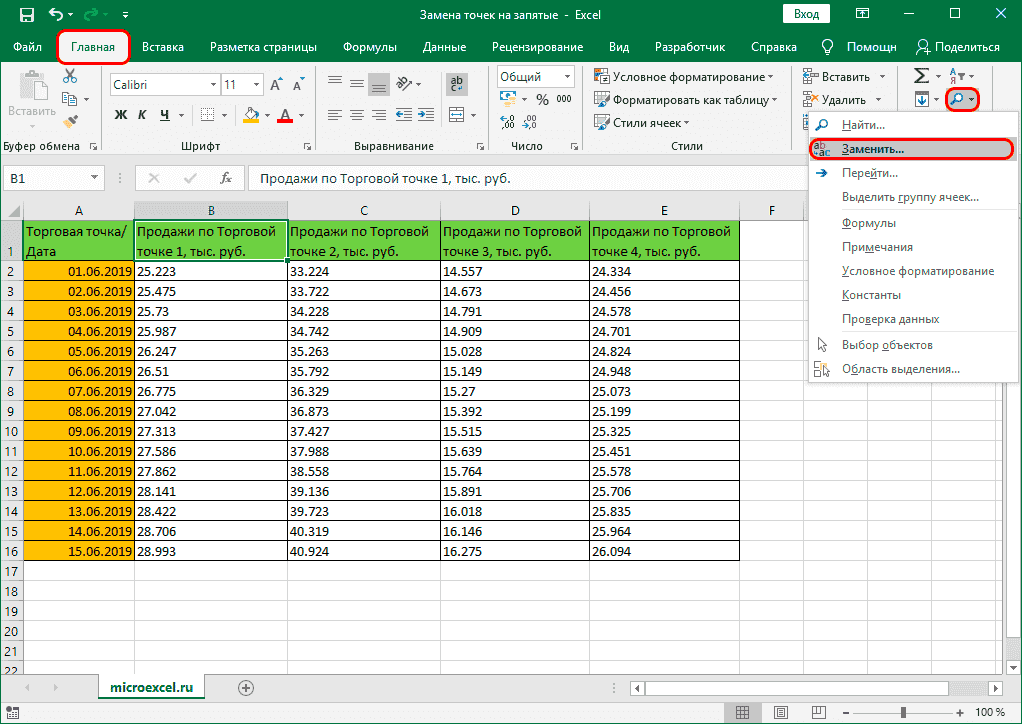The height and width of the screenshot is (724, 1022).
Task: Click cell C2 containing 33.224
Action: 363,271
